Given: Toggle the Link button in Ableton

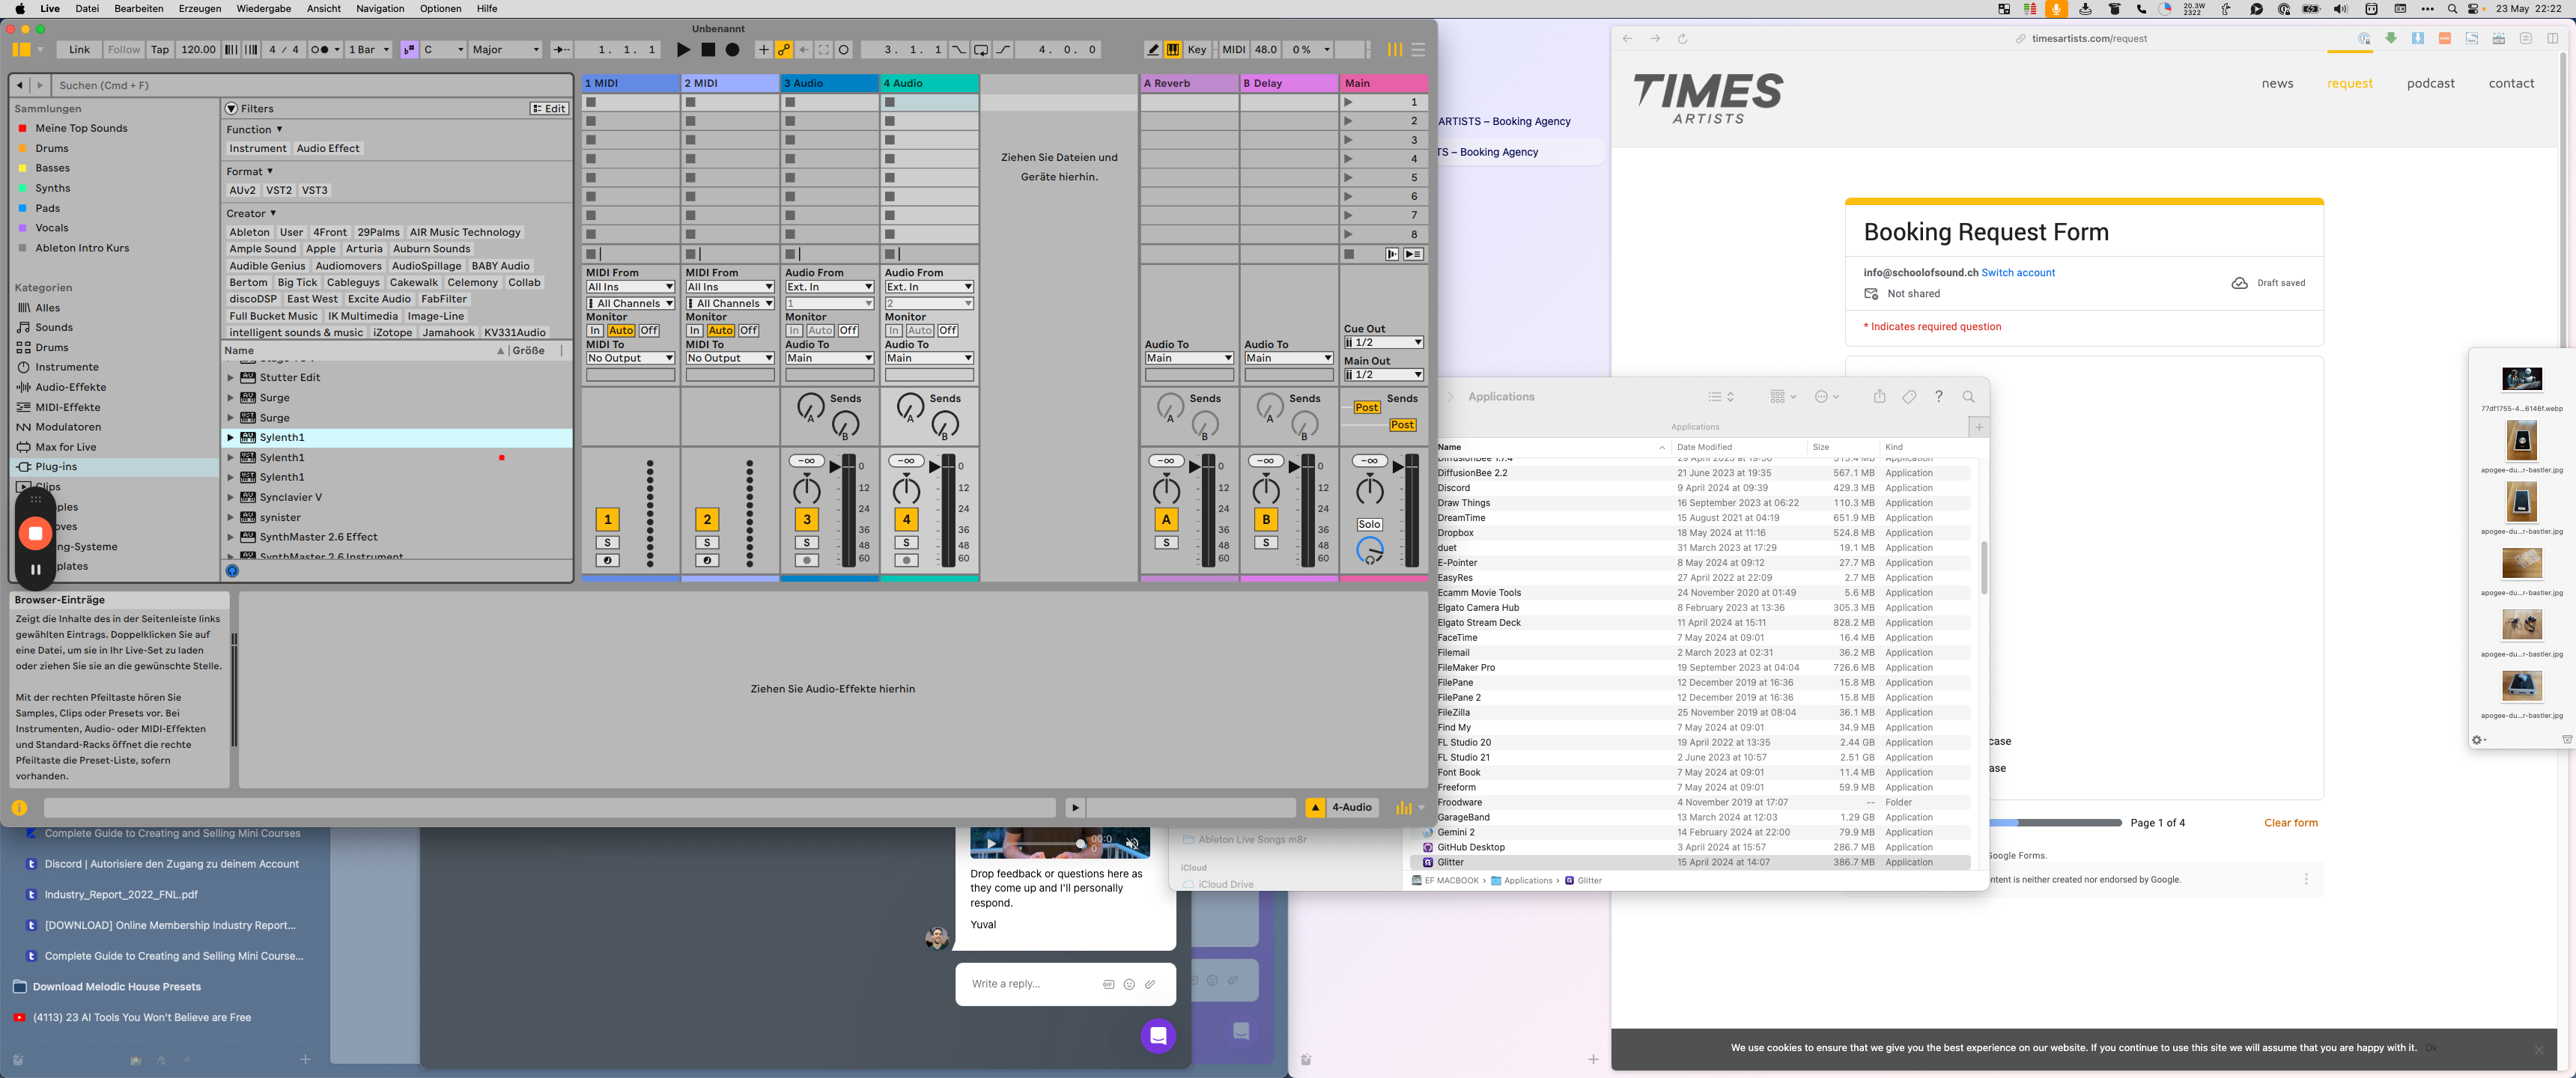Looking at the screenshot, I should (x=79, y=50).
